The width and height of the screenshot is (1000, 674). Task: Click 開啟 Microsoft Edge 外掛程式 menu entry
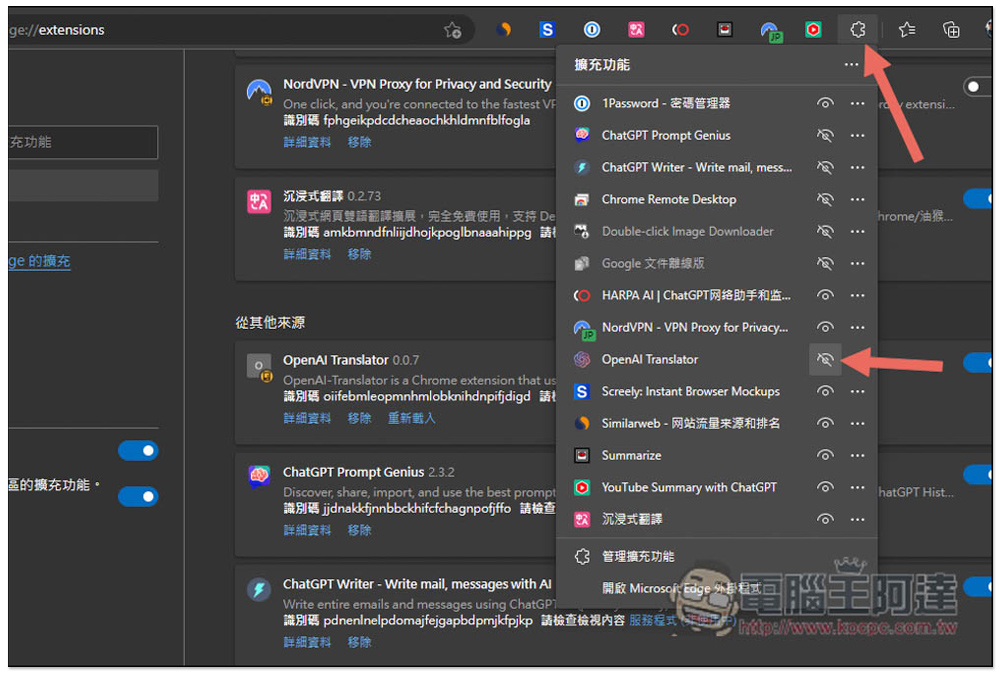[x=681, y=588]
